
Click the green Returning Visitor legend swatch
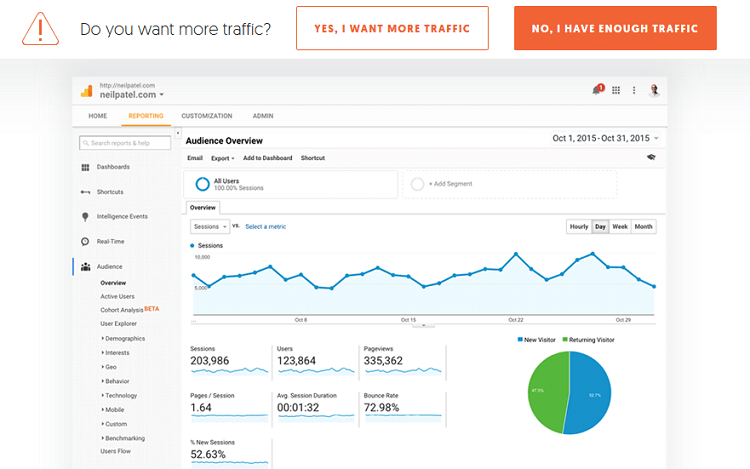[565, 340]
